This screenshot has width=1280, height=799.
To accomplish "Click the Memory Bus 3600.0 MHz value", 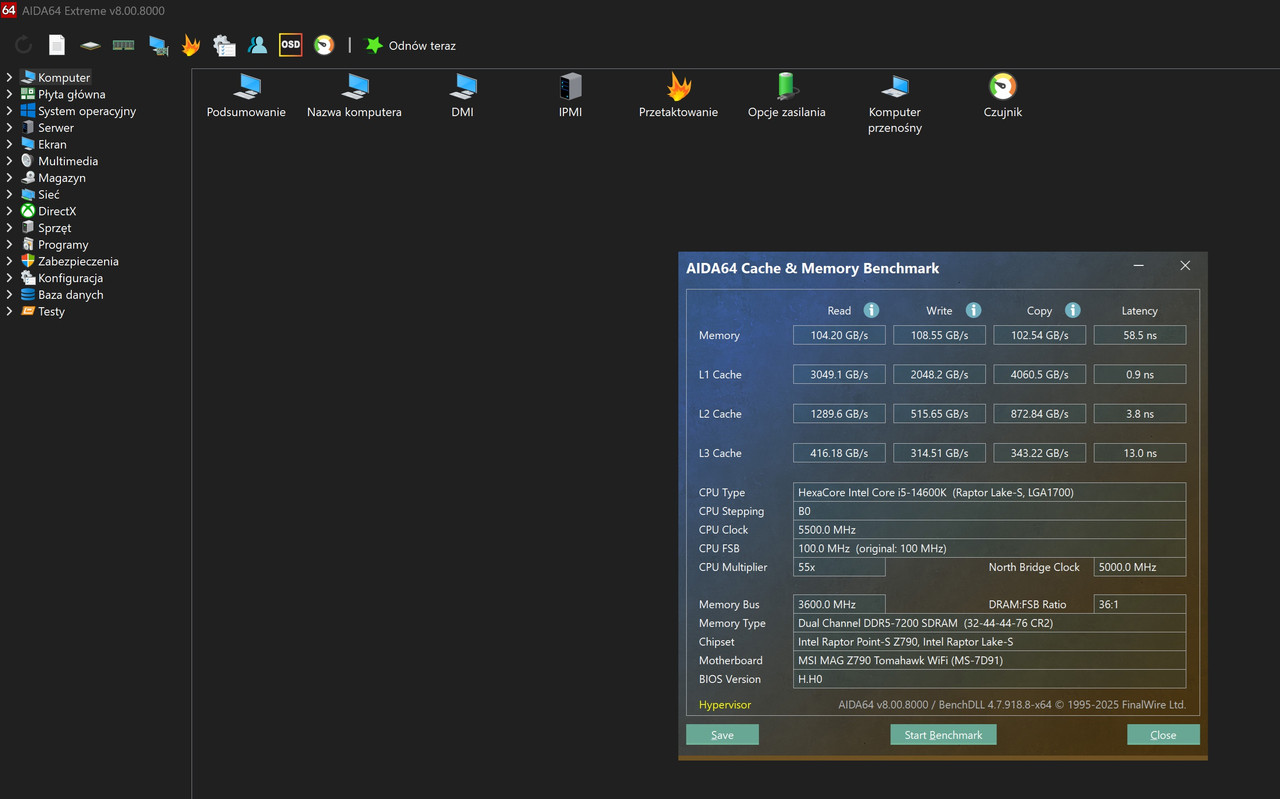I will 839,604.
